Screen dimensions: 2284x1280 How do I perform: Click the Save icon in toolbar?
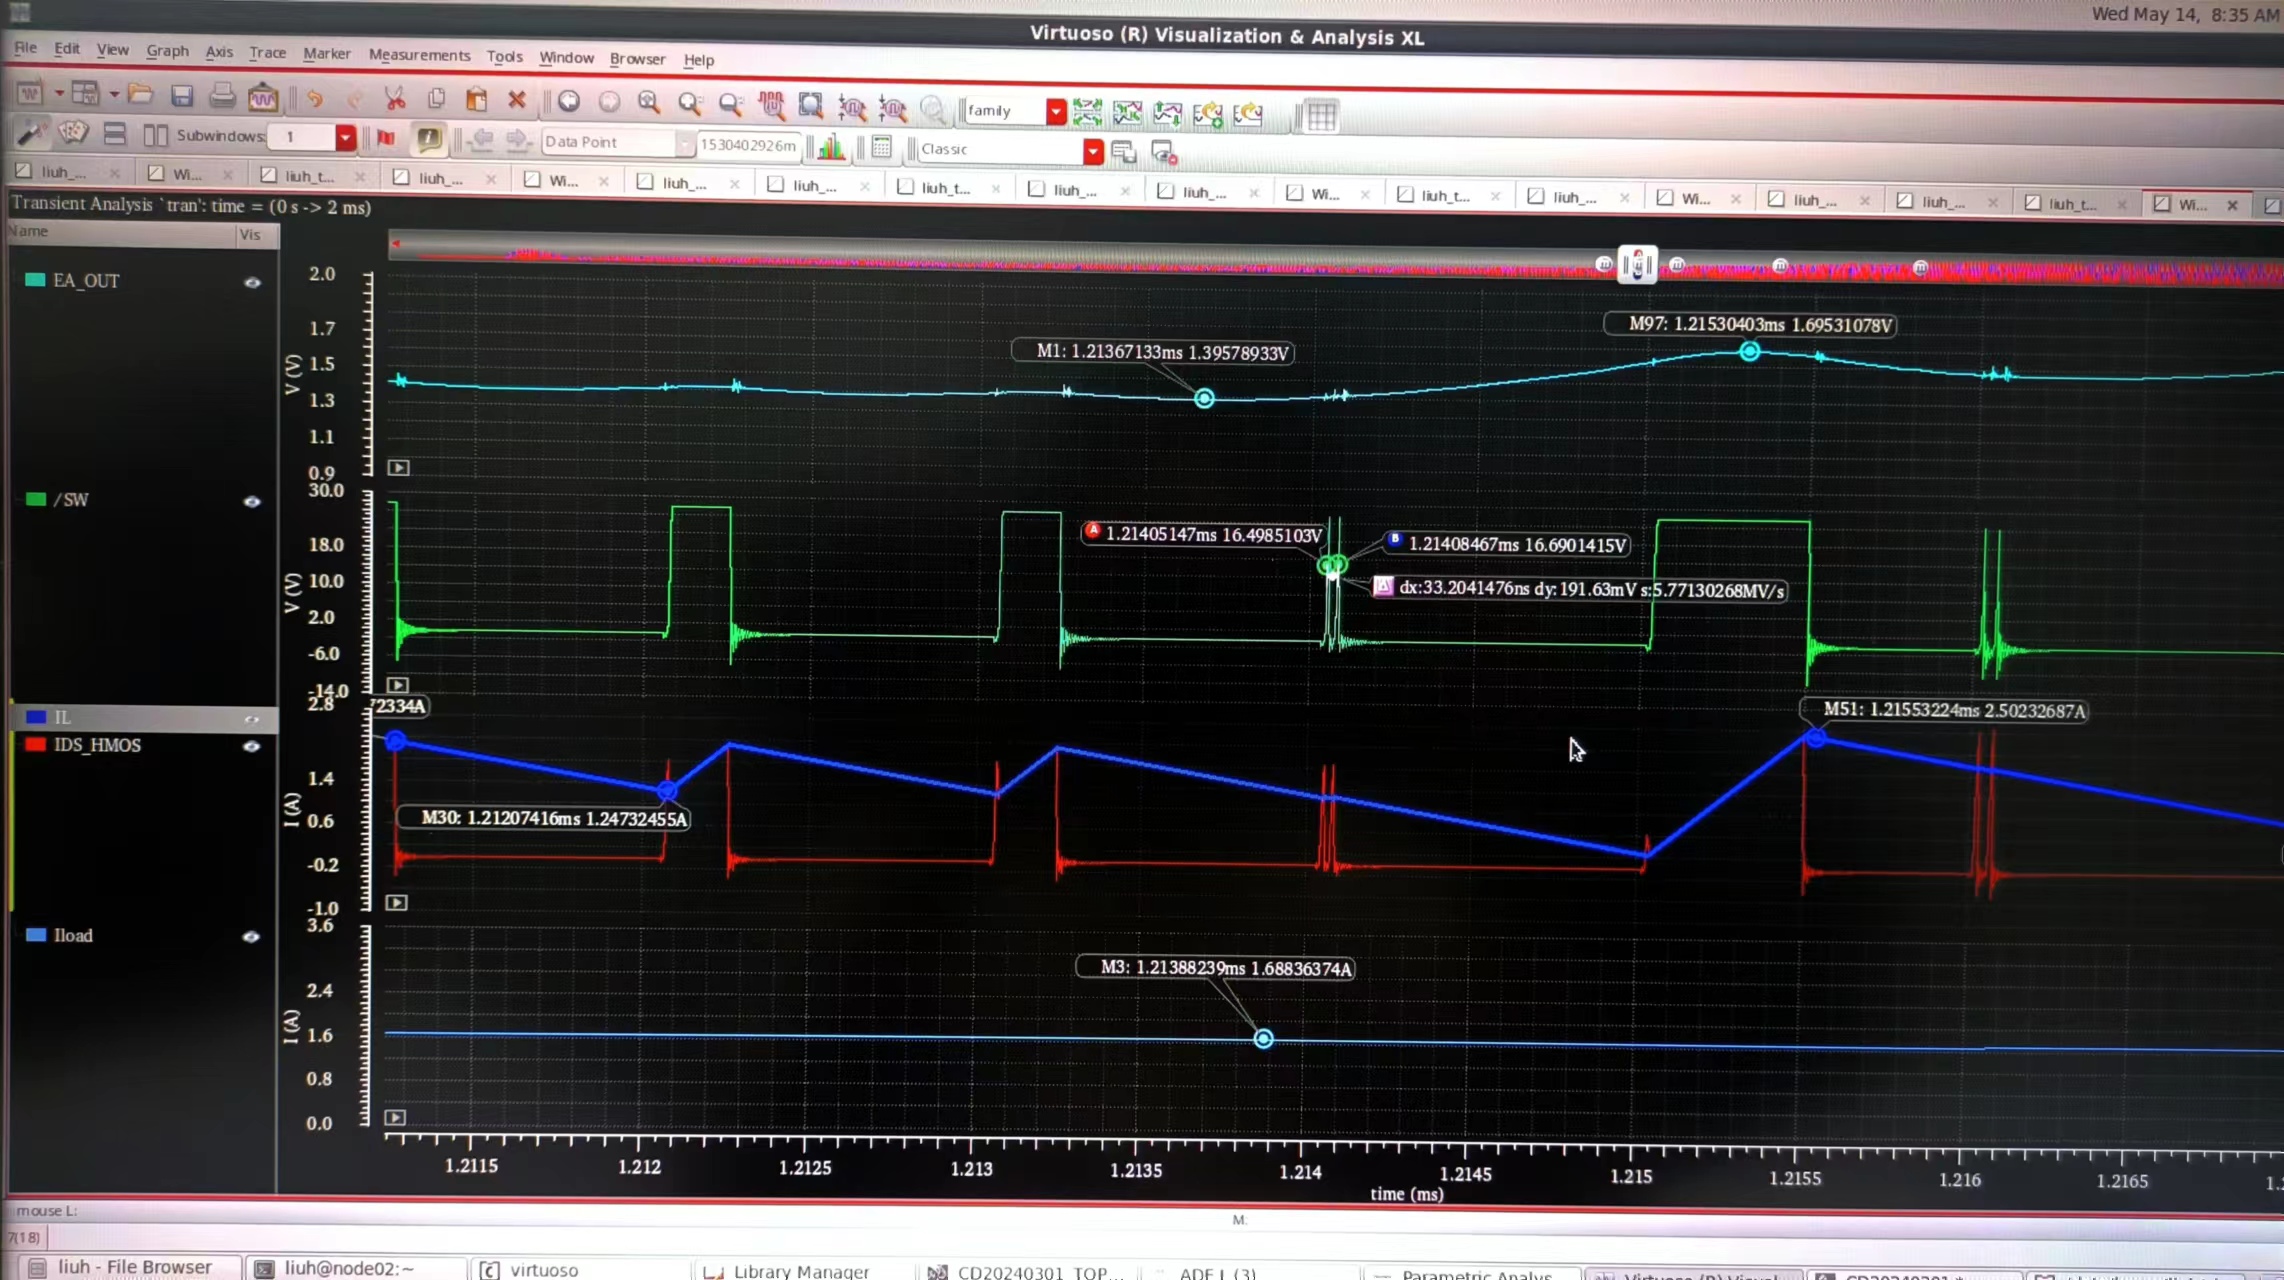[181, 96]
